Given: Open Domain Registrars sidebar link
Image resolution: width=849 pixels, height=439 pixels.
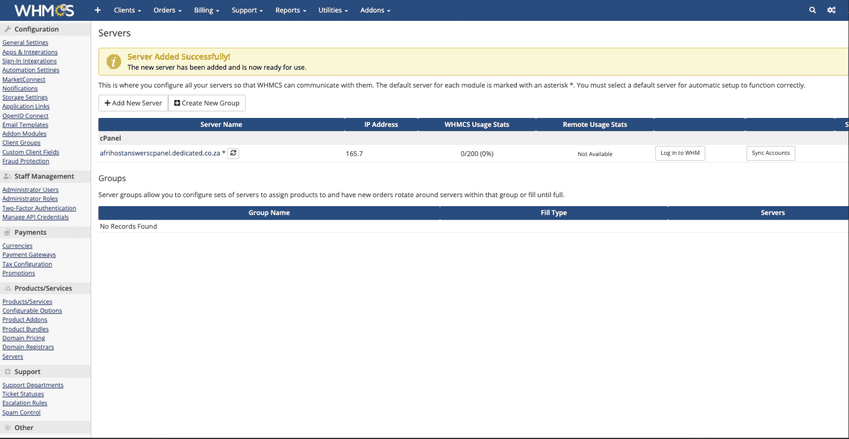Looking at the screenshot, I should pyautogui.click(x=28, y=347).
